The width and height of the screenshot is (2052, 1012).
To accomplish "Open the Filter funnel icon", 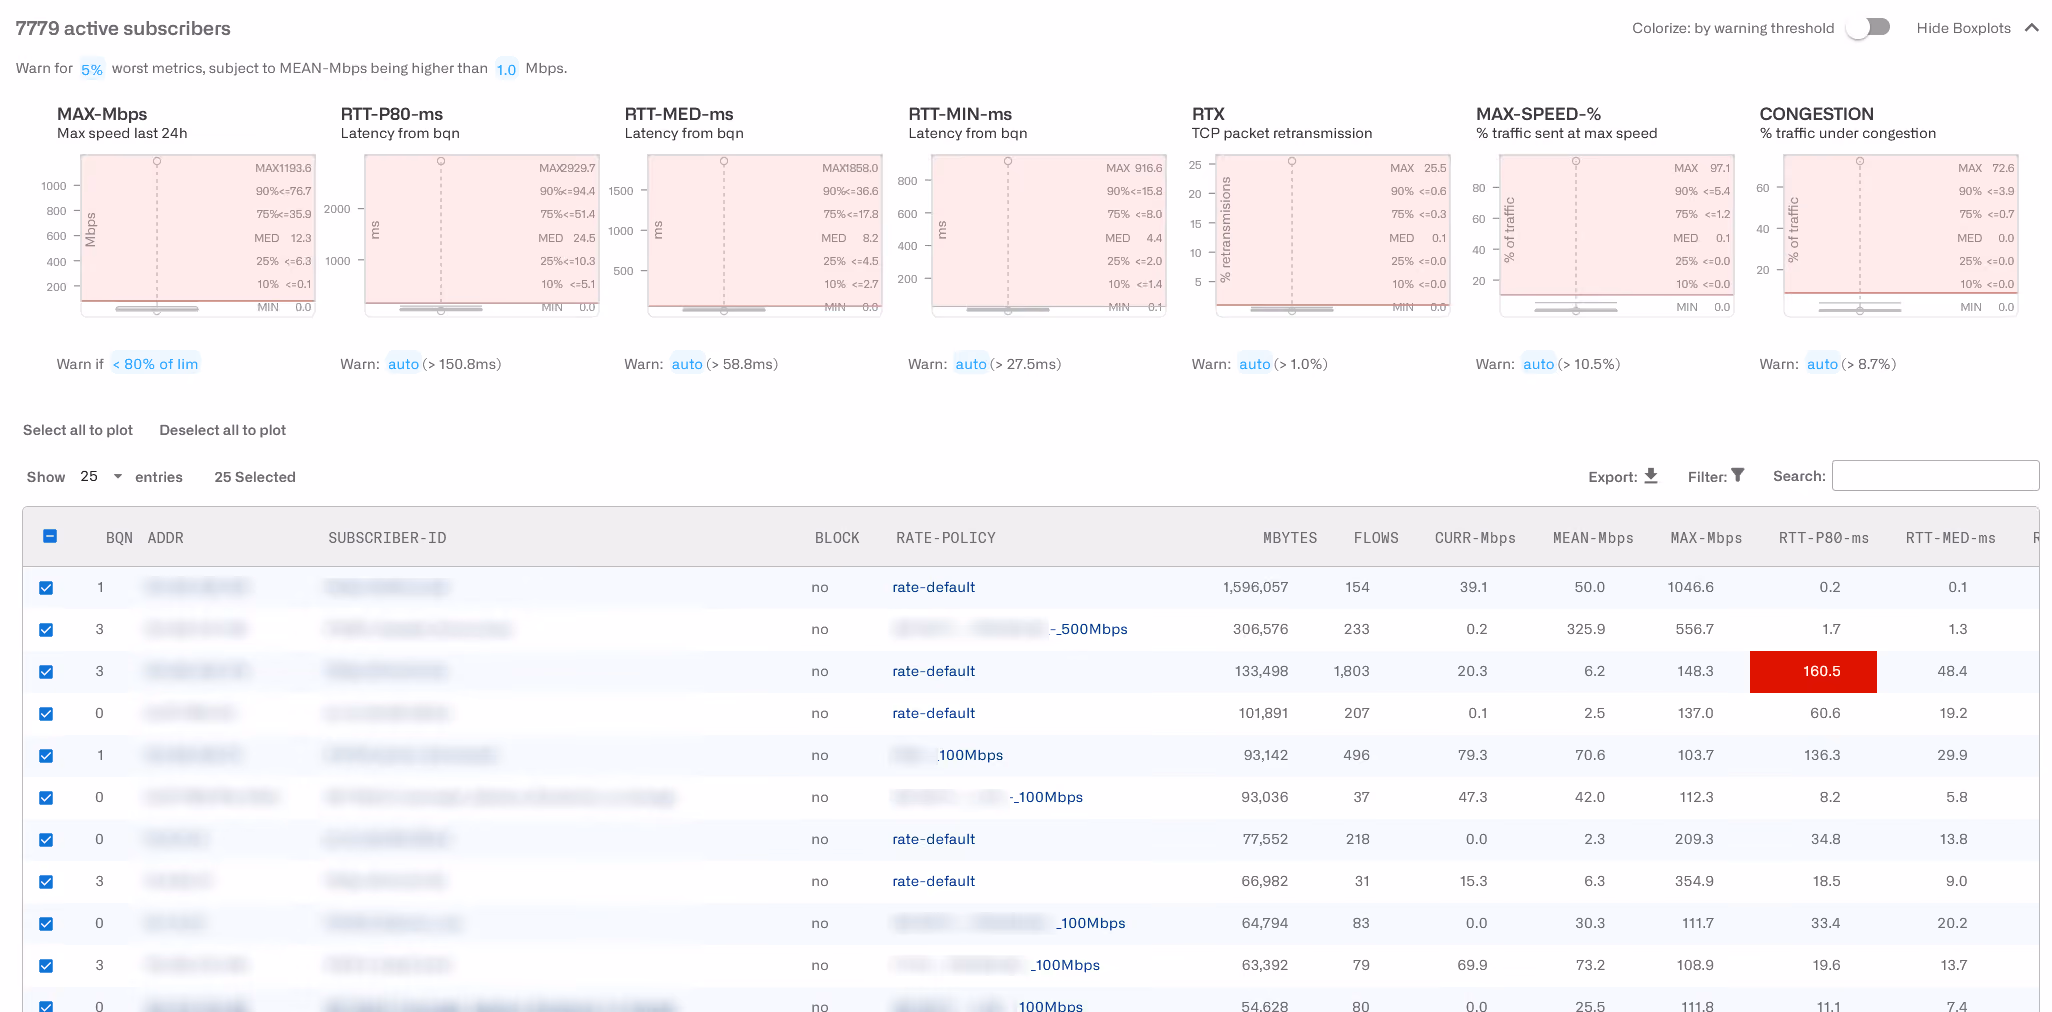I will tap(1738, 475).
